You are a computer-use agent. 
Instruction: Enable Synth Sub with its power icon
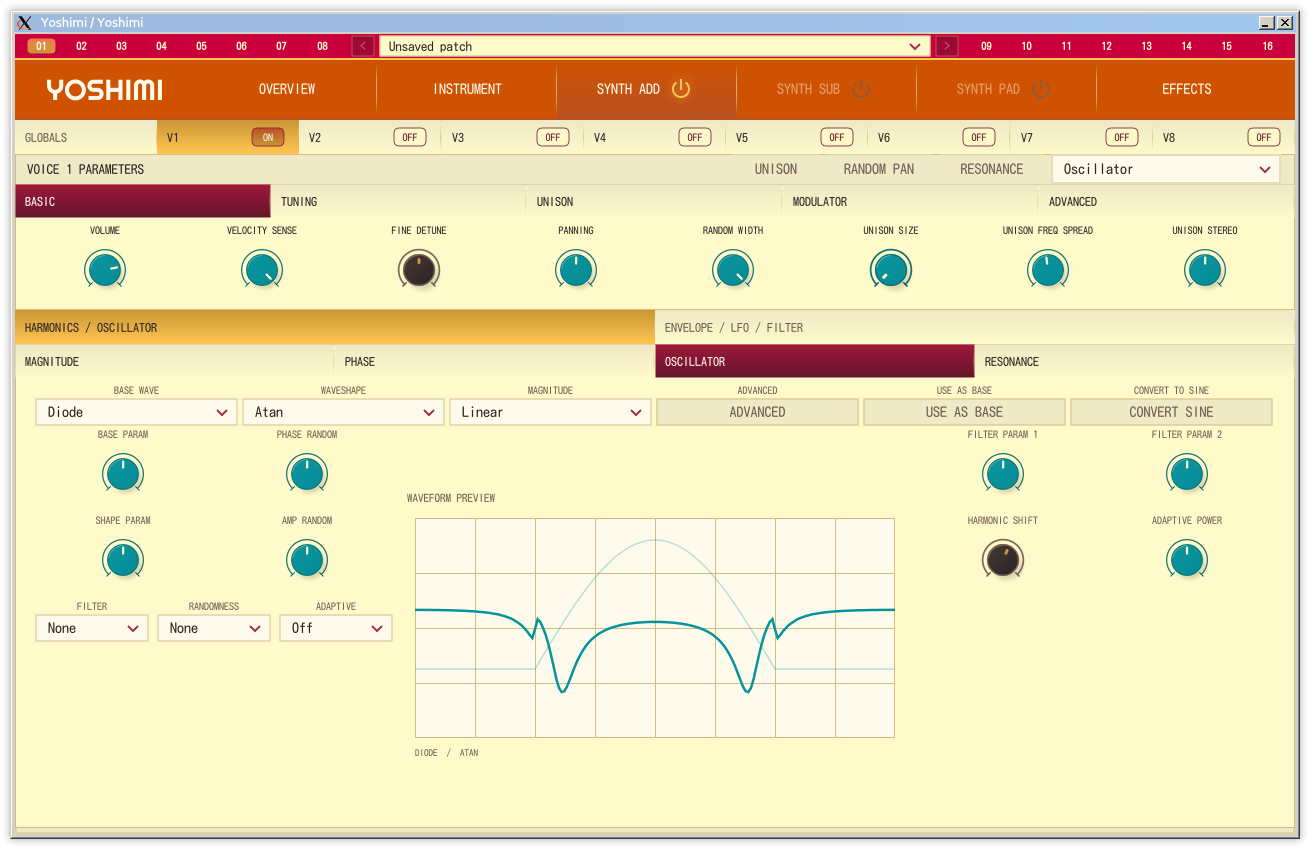[861, 89]
